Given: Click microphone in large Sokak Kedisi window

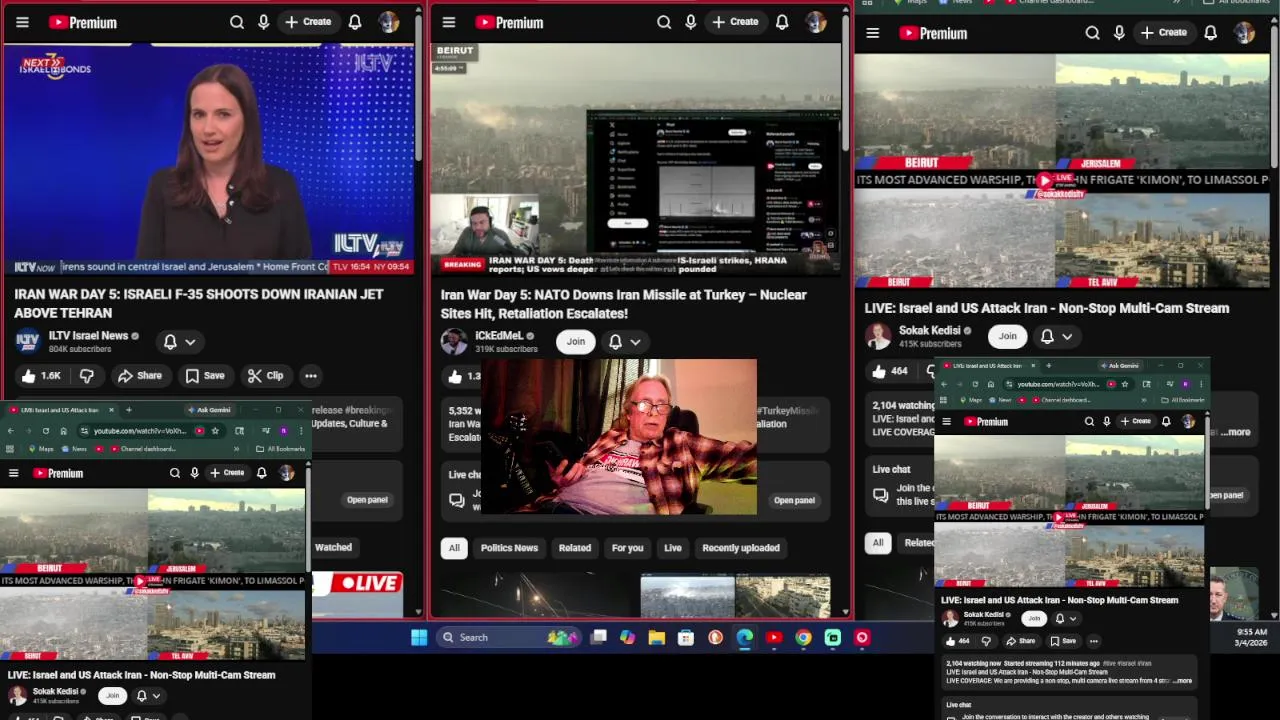Looking at the screenshot, I should 1119,33.
